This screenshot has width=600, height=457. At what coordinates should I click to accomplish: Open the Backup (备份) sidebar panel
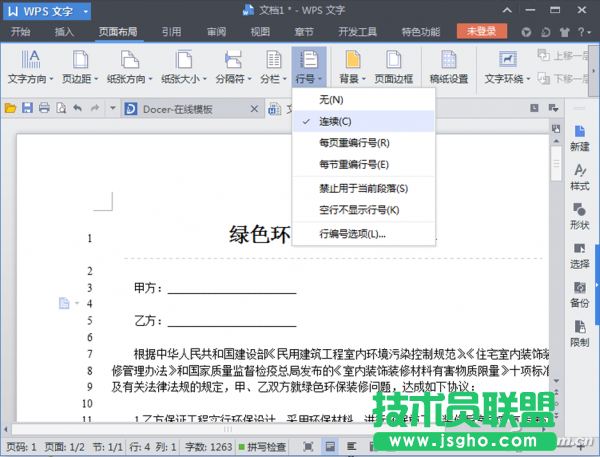click(x=579, y=295)
